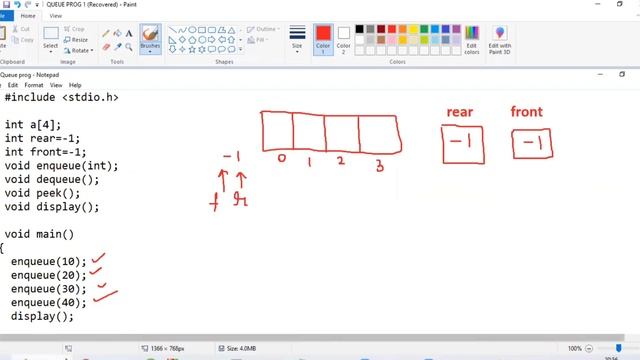Choose the Curve shape
The image size is (640, 360).
coord(182,30)
